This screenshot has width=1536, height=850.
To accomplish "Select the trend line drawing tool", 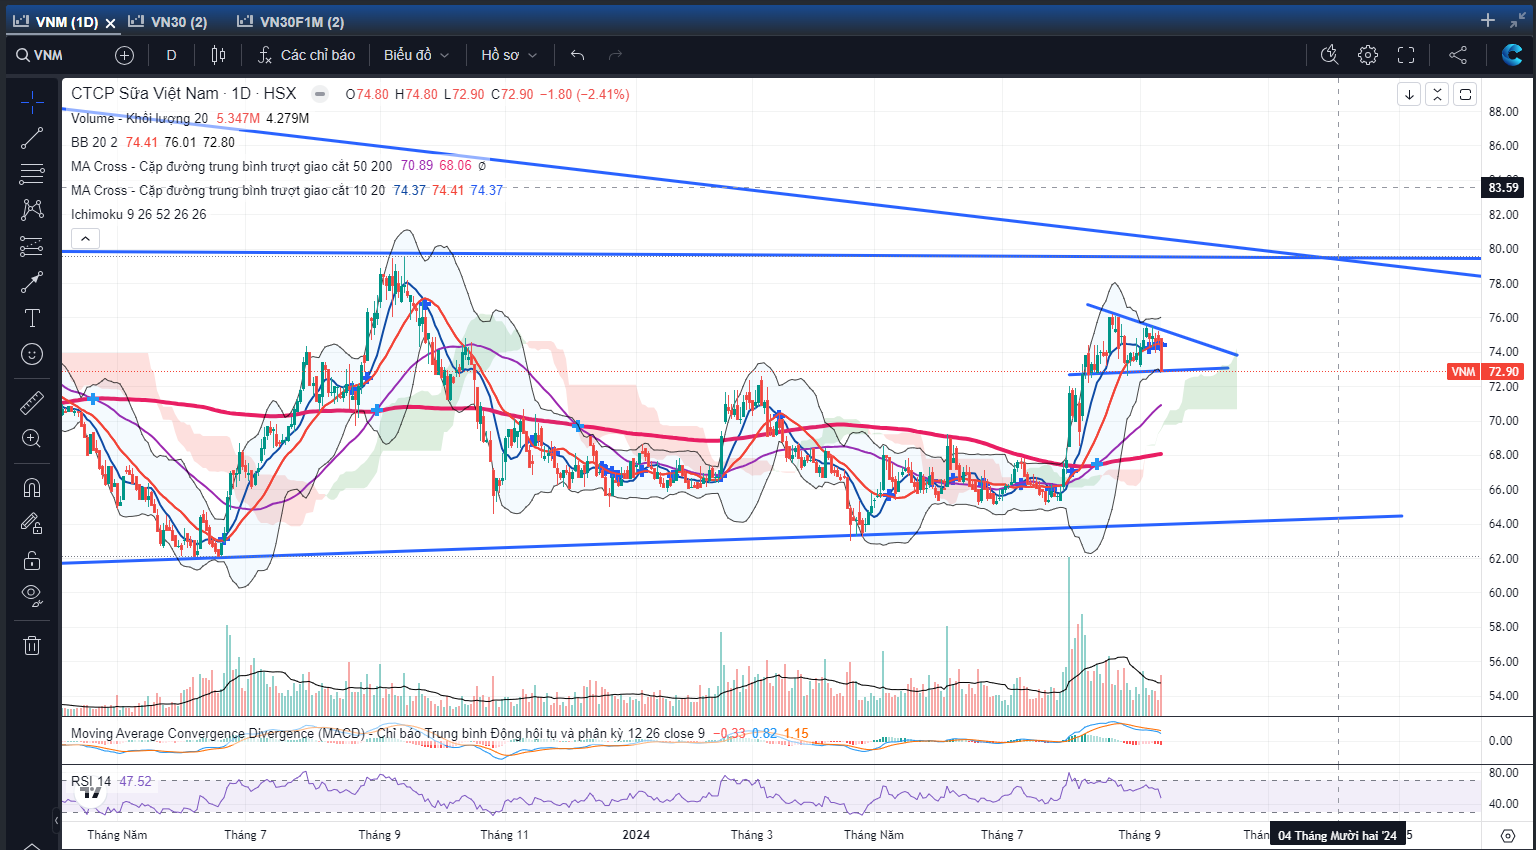I will [x=32, y=138].
